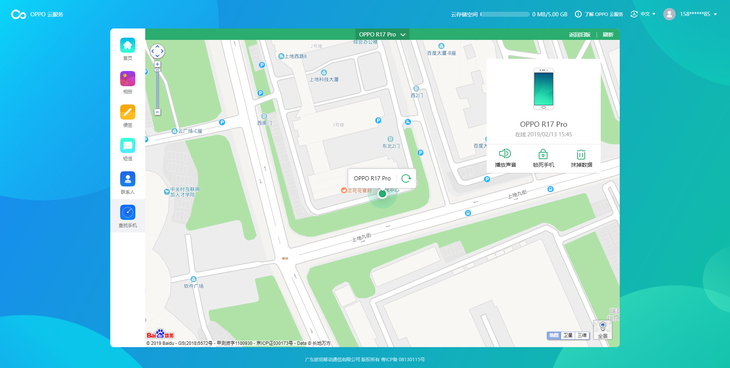Click the refresh link in green bar
The image size is (730, 368).
pos(608,34)
